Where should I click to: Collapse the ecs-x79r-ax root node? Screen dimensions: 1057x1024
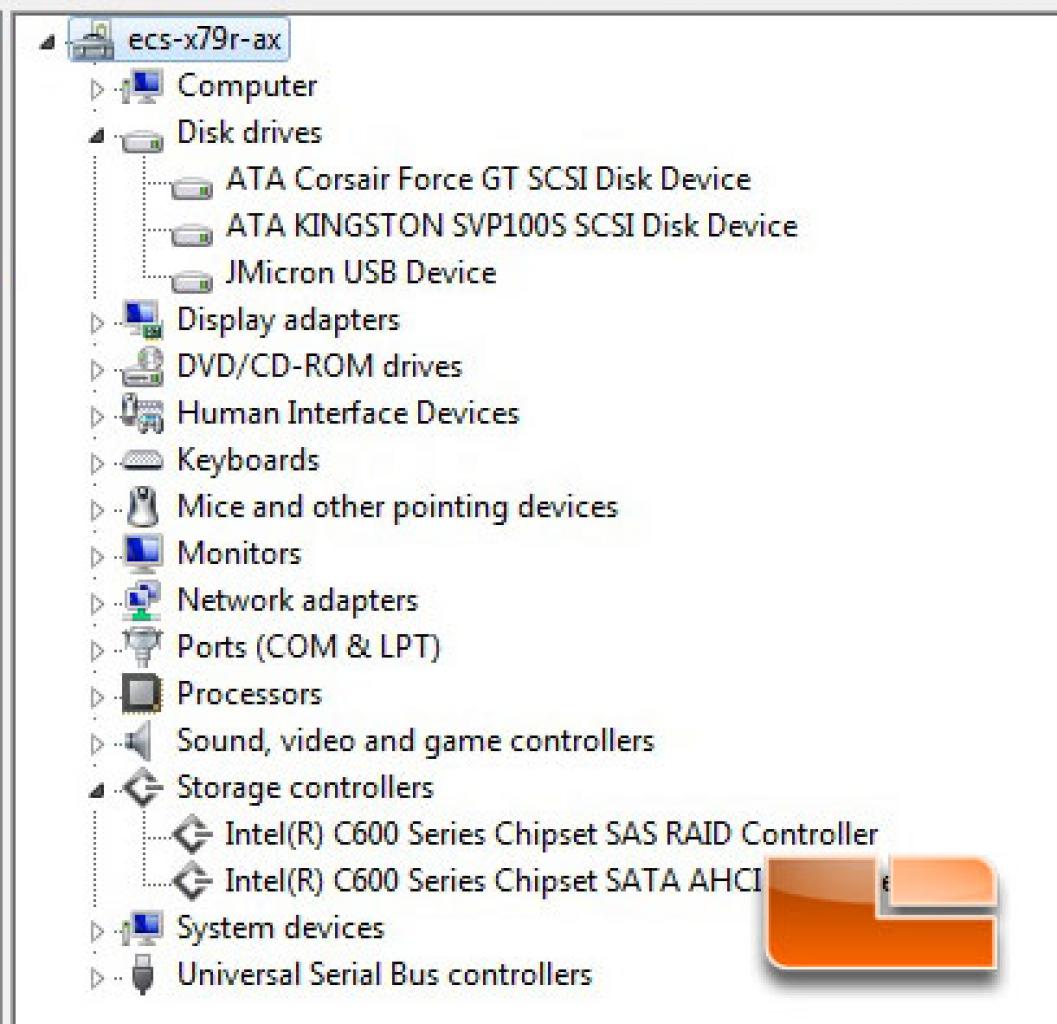pyautogui.click(x=47, y=43)
